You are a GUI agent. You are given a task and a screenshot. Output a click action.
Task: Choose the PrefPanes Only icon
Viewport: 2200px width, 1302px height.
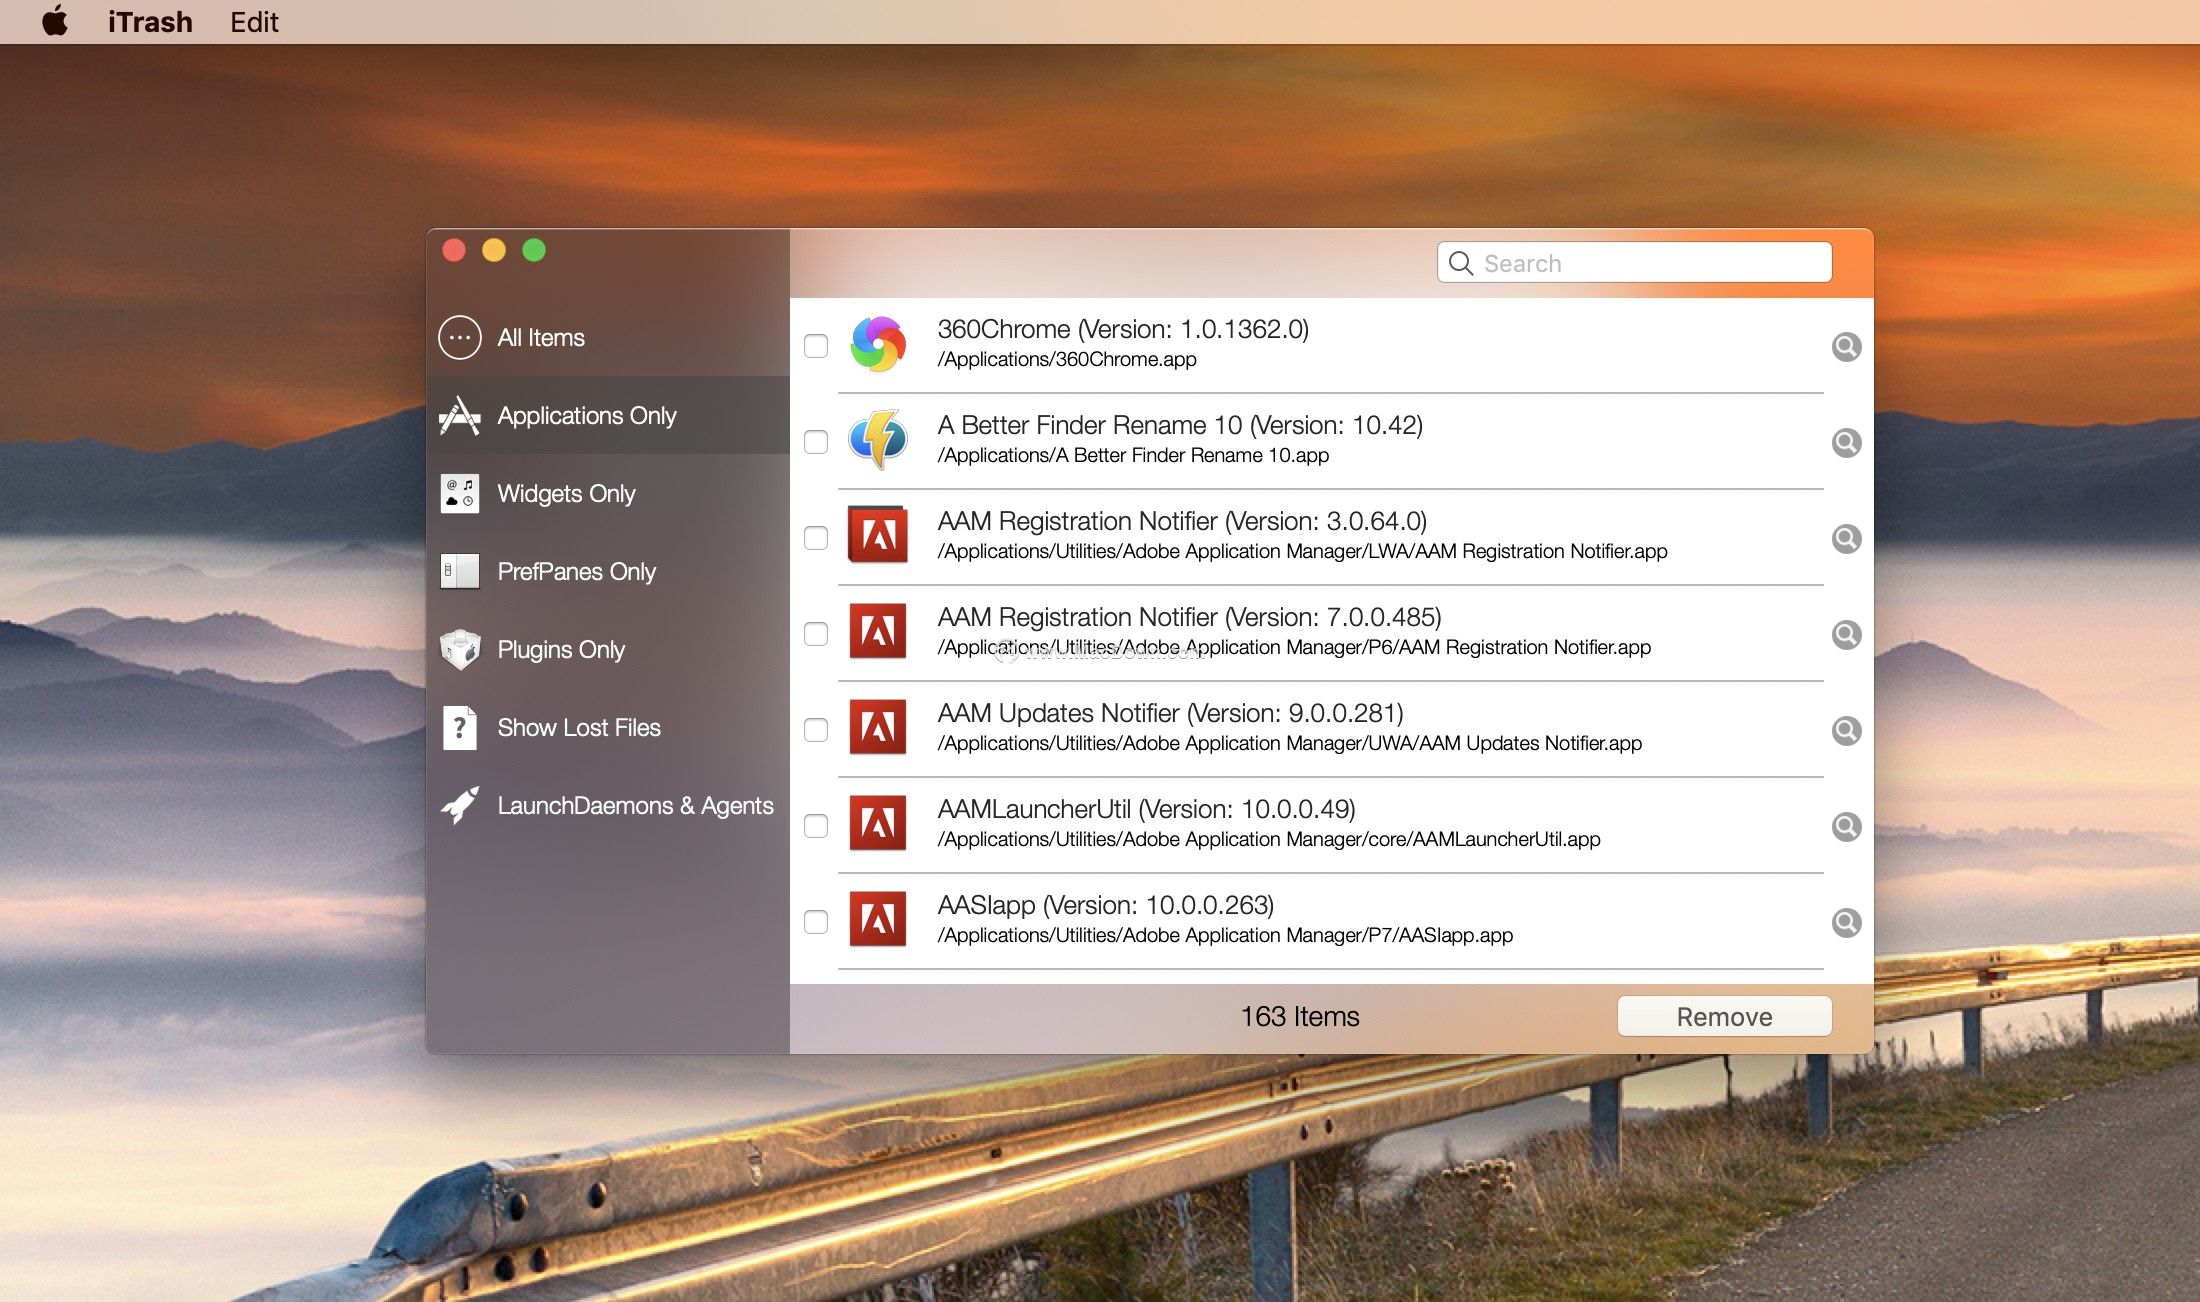coord(459,572)
